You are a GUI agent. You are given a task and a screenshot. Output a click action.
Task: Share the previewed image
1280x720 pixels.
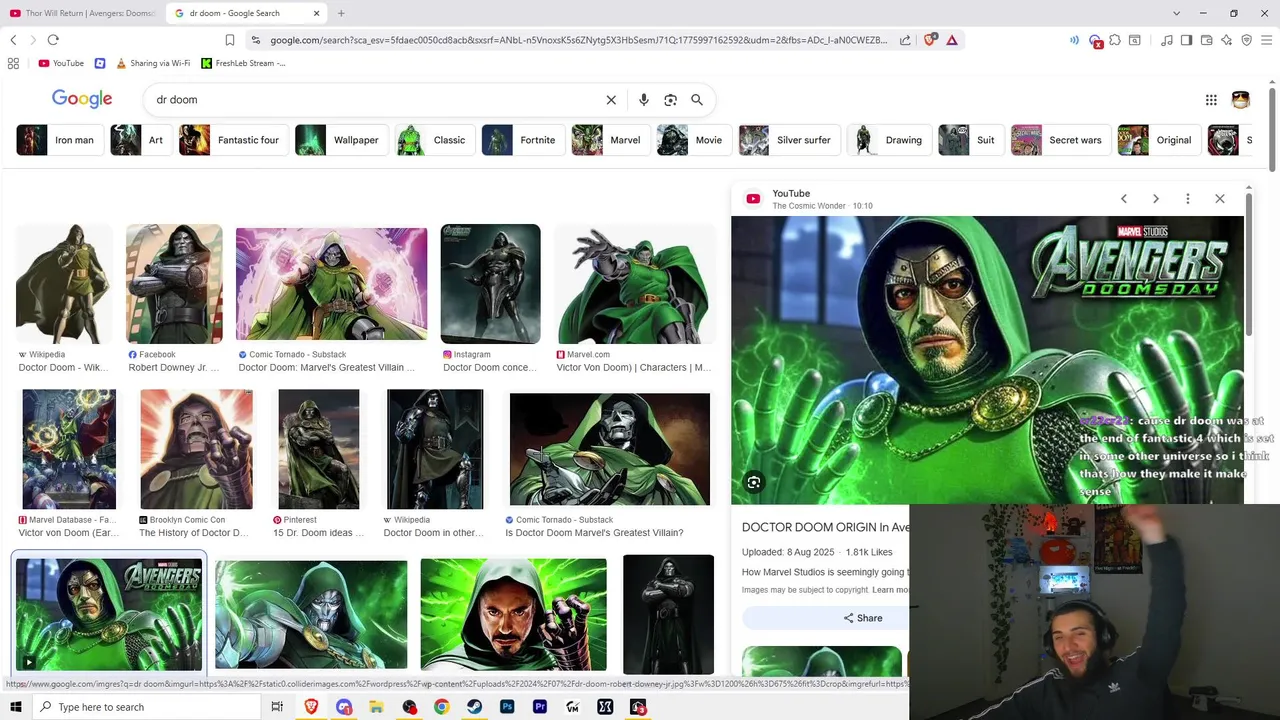click(x=862, y=618)
